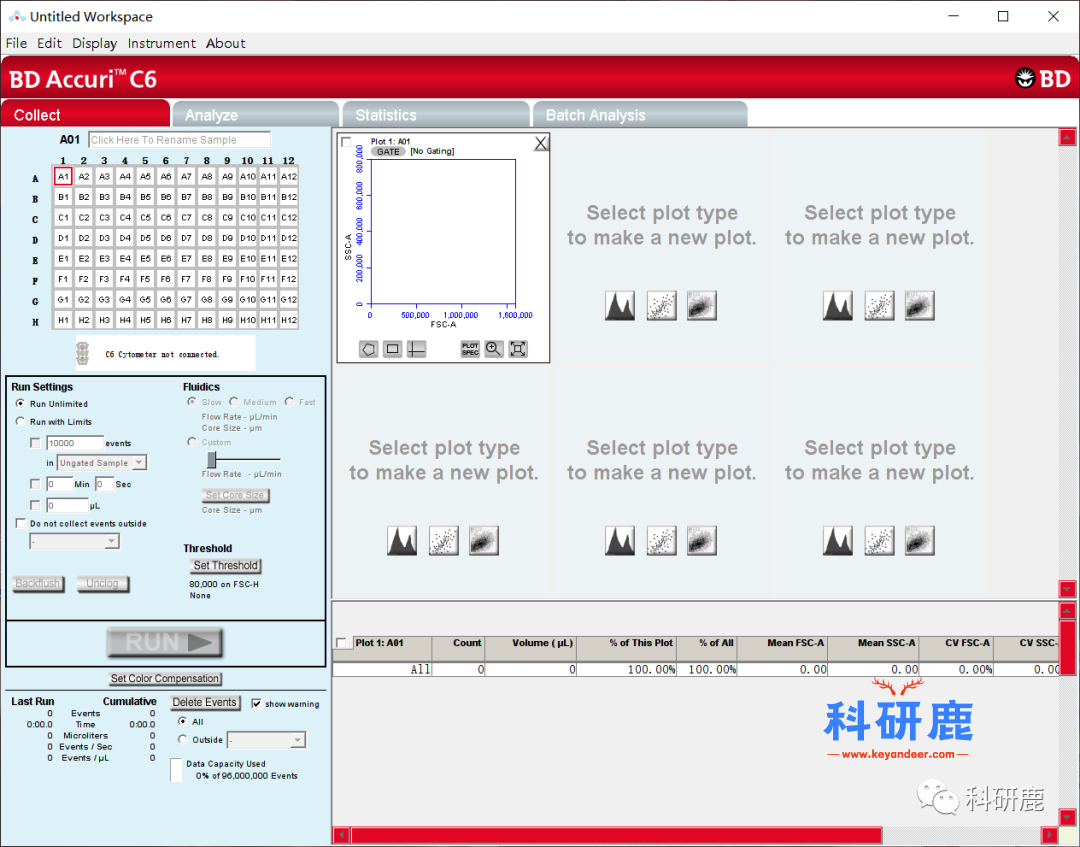Click the expand-to-fit icon in Plot 1
The image size is (1080, 847).
click(518, 349)
